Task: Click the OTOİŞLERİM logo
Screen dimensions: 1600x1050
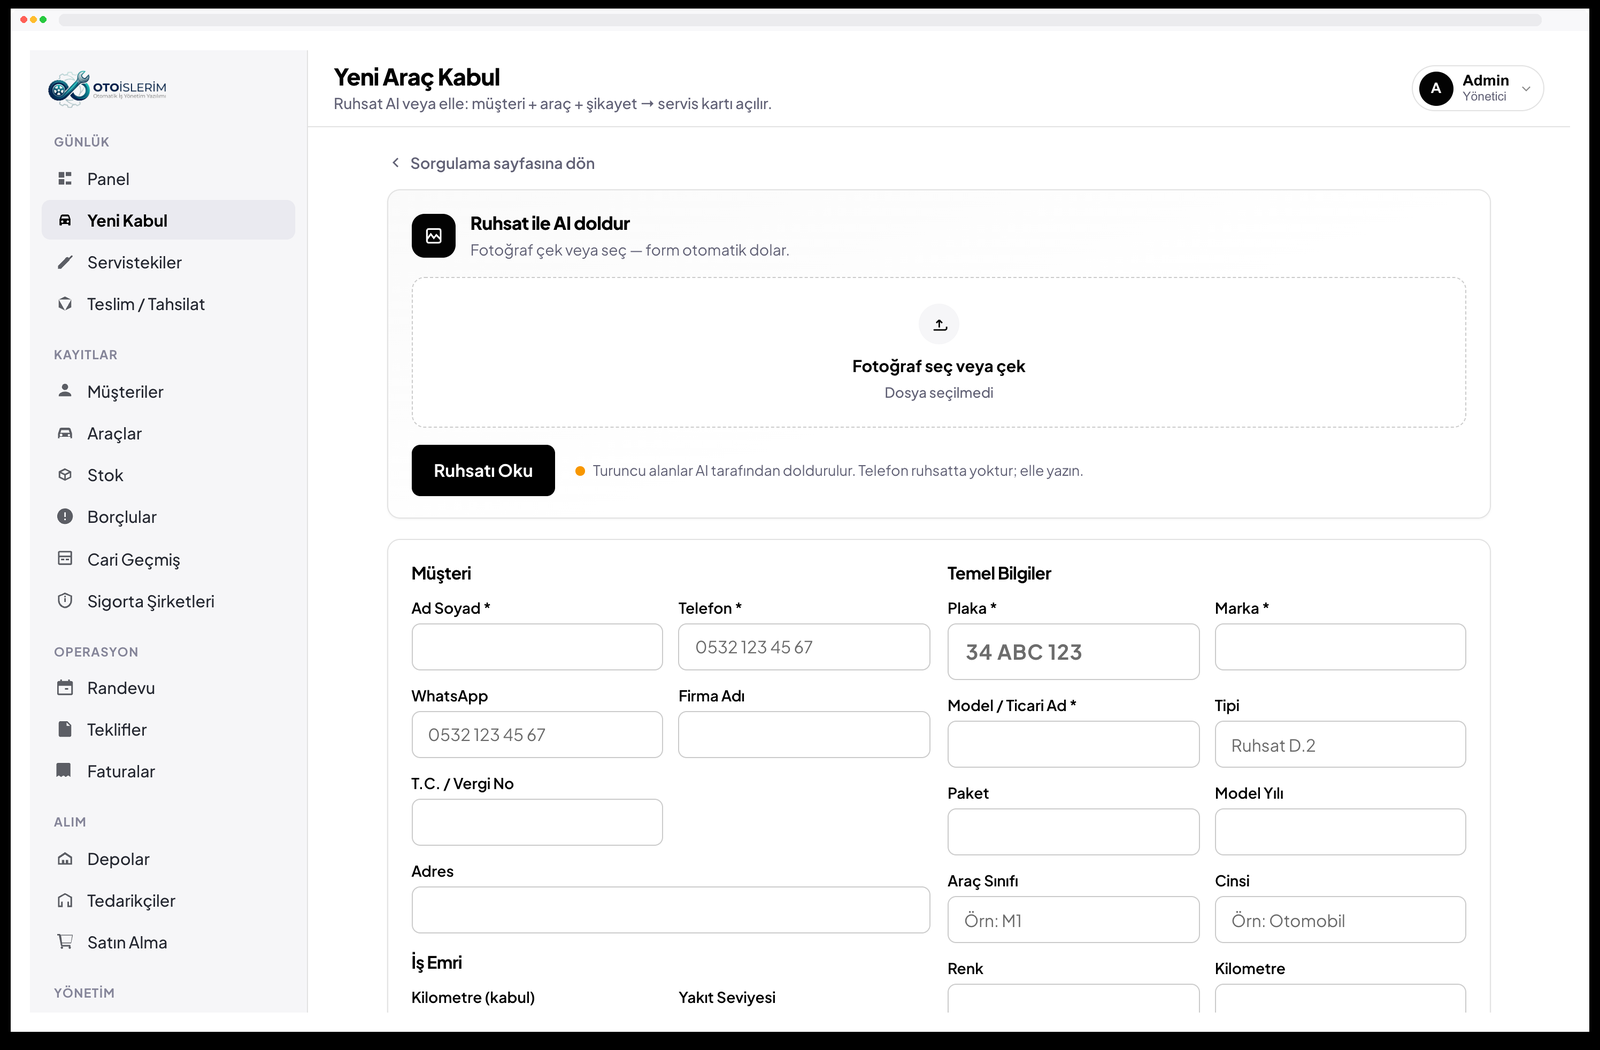Action: pyautogui.click(x=108, y=88)
